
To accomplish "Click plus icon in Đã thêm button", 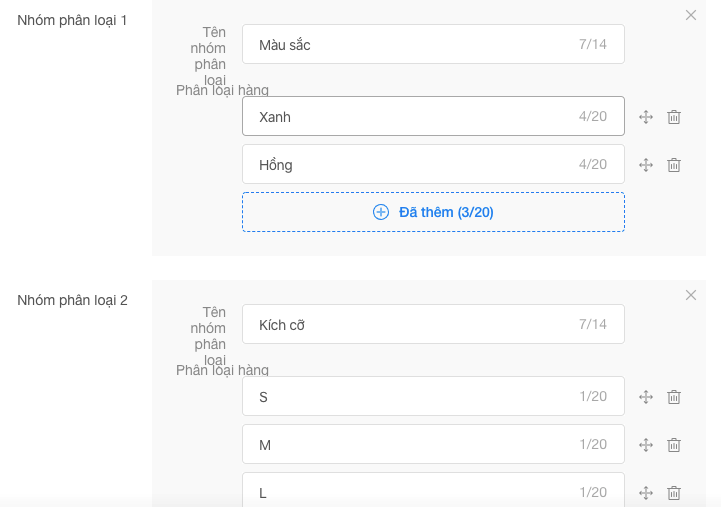I will [x=381, y=212].
